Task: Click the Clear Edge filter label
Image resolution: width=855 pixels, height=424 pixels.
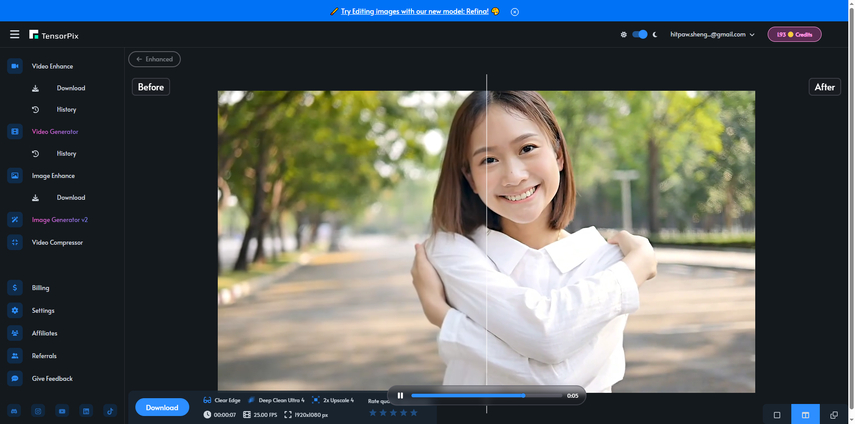Action: [227, 400]
